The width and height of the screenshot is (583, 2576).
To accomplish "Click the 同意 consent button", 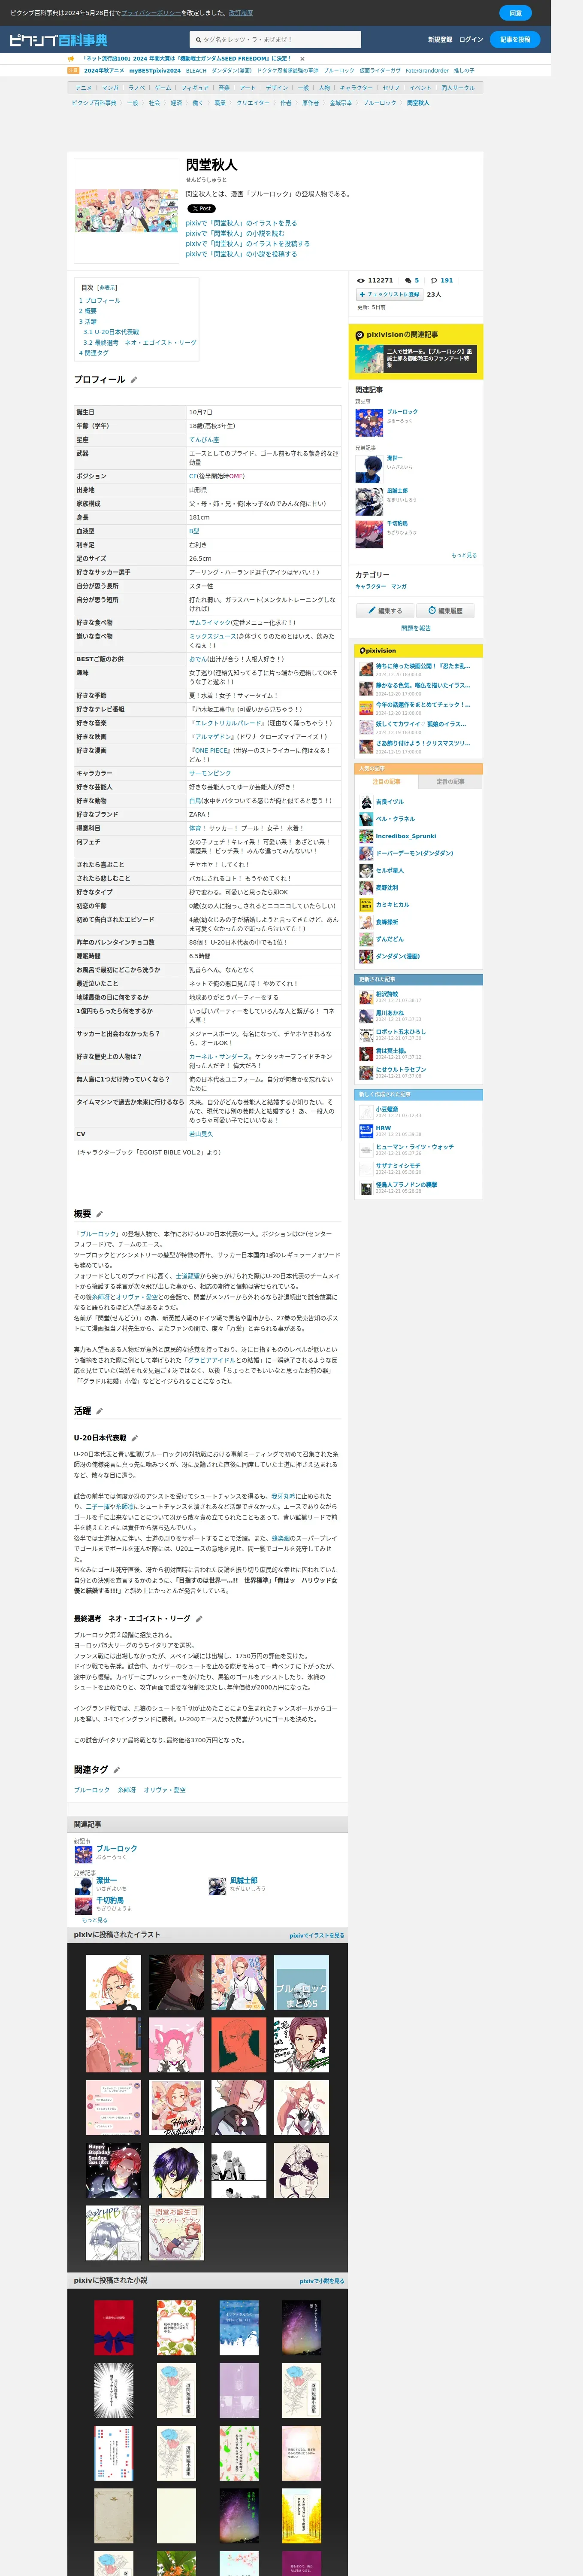I will point(515,13).
